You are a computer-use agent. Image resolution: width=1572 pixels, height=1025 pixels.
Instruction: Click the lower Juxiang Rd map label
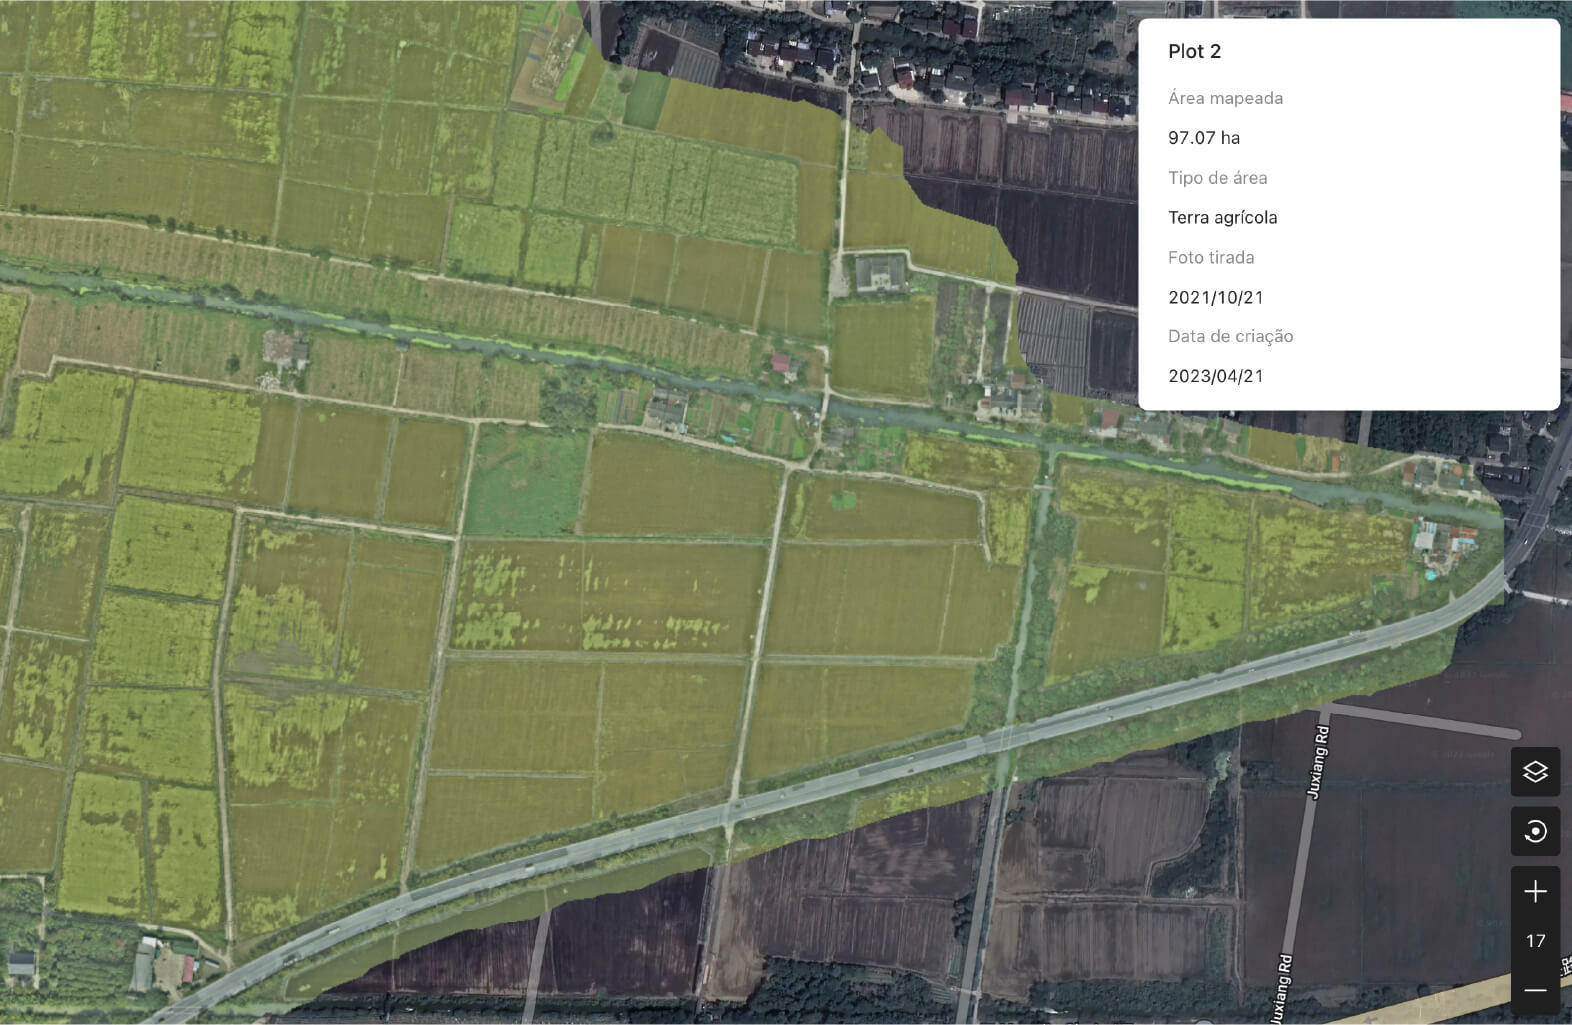[1281, 990]
